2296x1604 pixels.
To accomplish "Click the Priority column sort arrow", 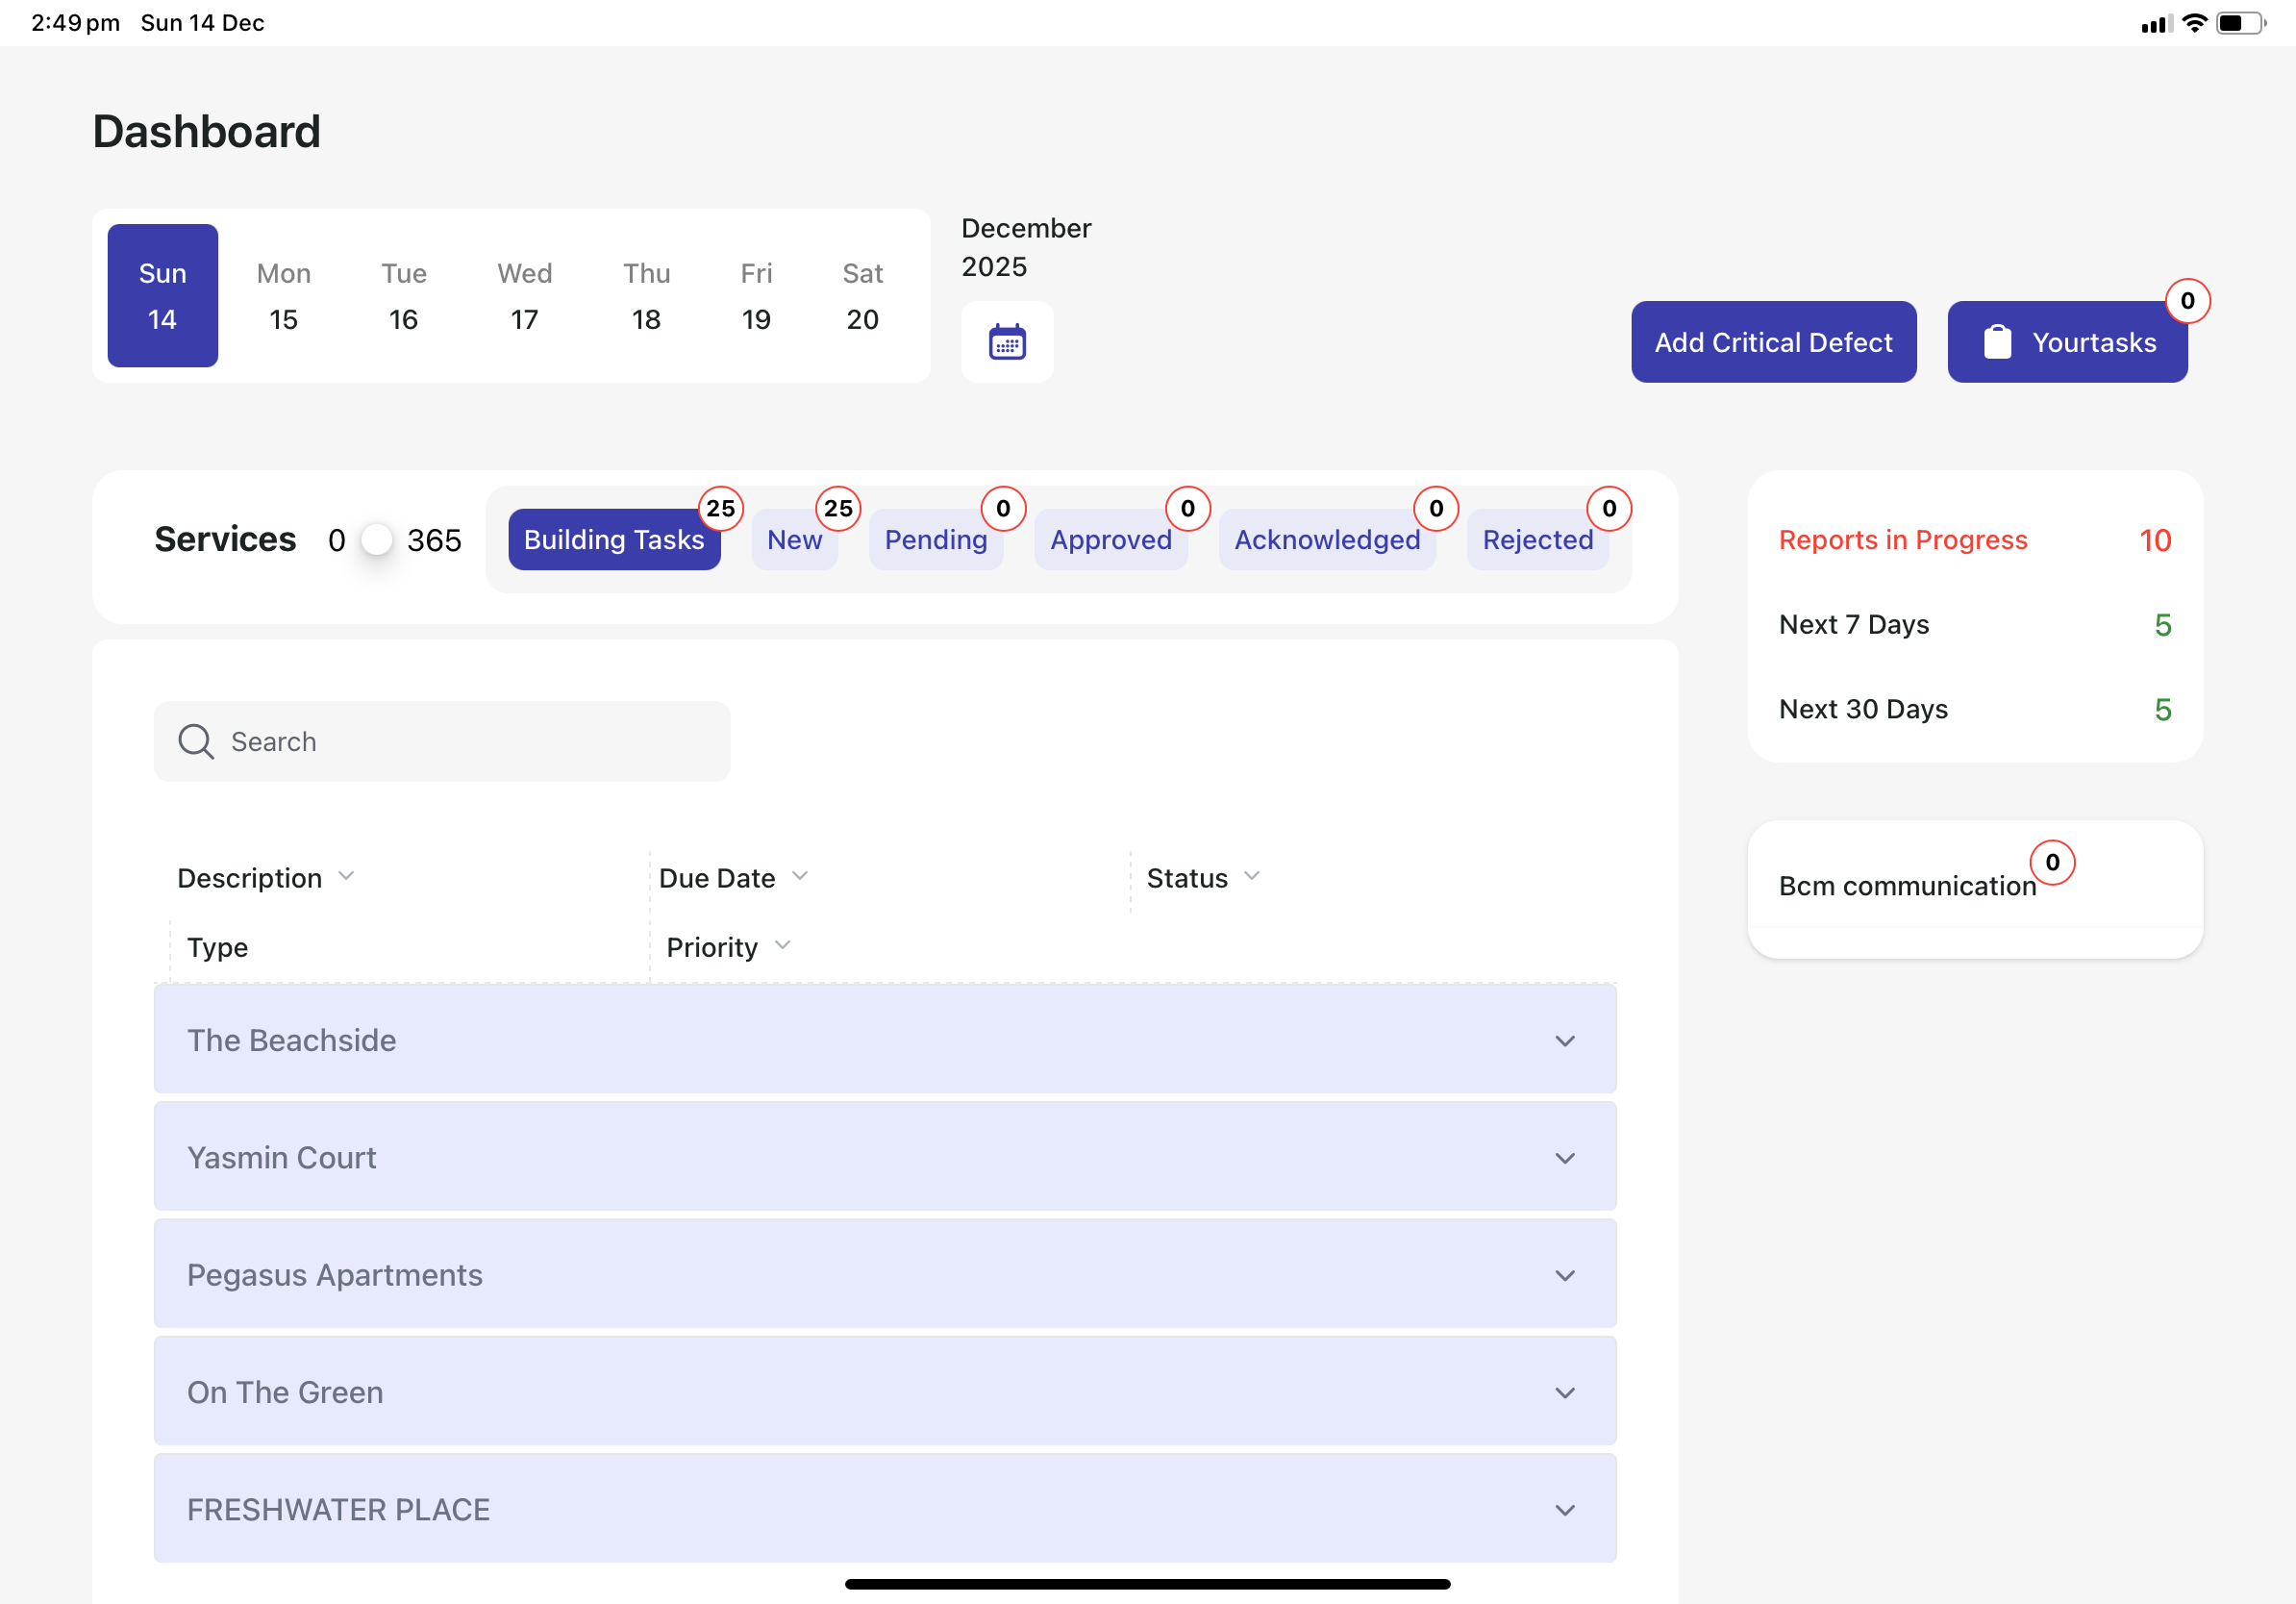I will coord(782,945).
